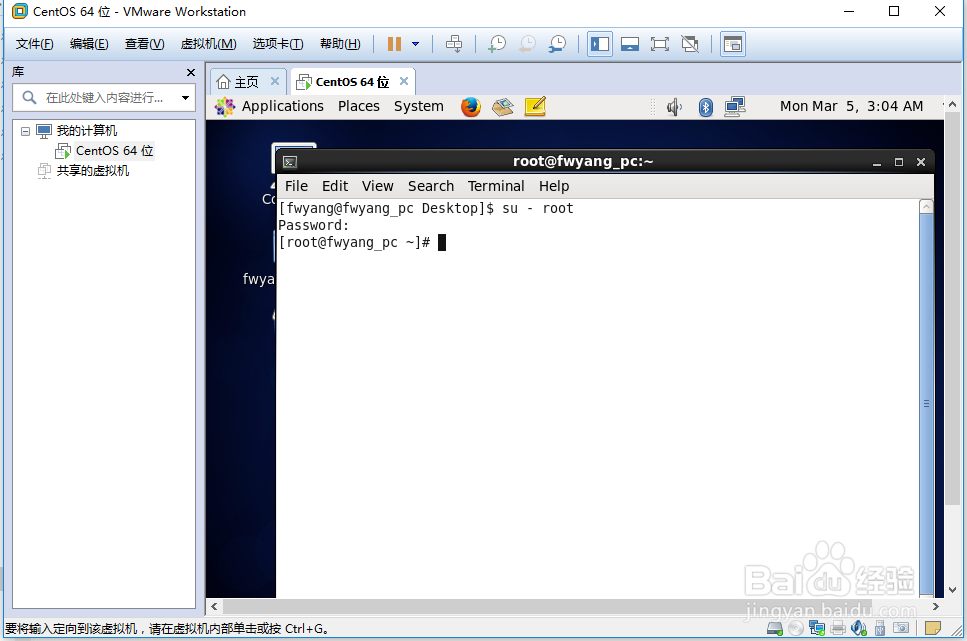Screen dimensions: 967x641
Task: Click the printer status bar icon
Action: click(837, 628)
